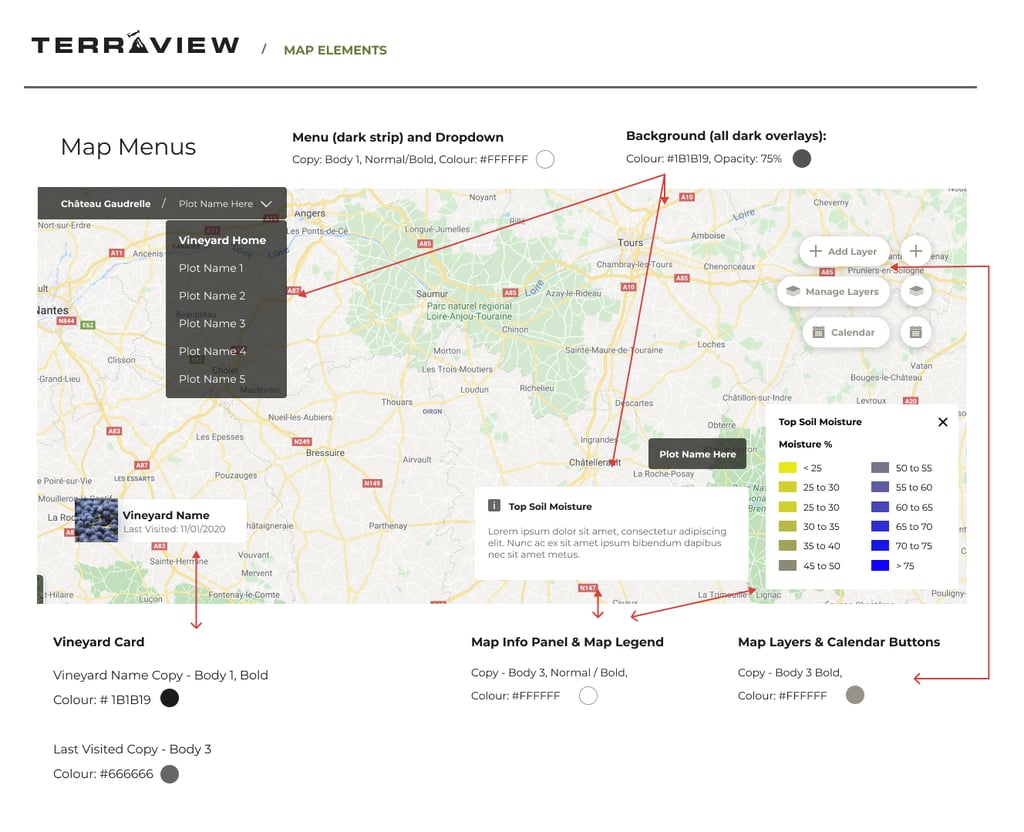Screen dimensions: 1024x832
Task: Click the info icon in Top Soil Moisture panel
Action: [x=494, y=505]
